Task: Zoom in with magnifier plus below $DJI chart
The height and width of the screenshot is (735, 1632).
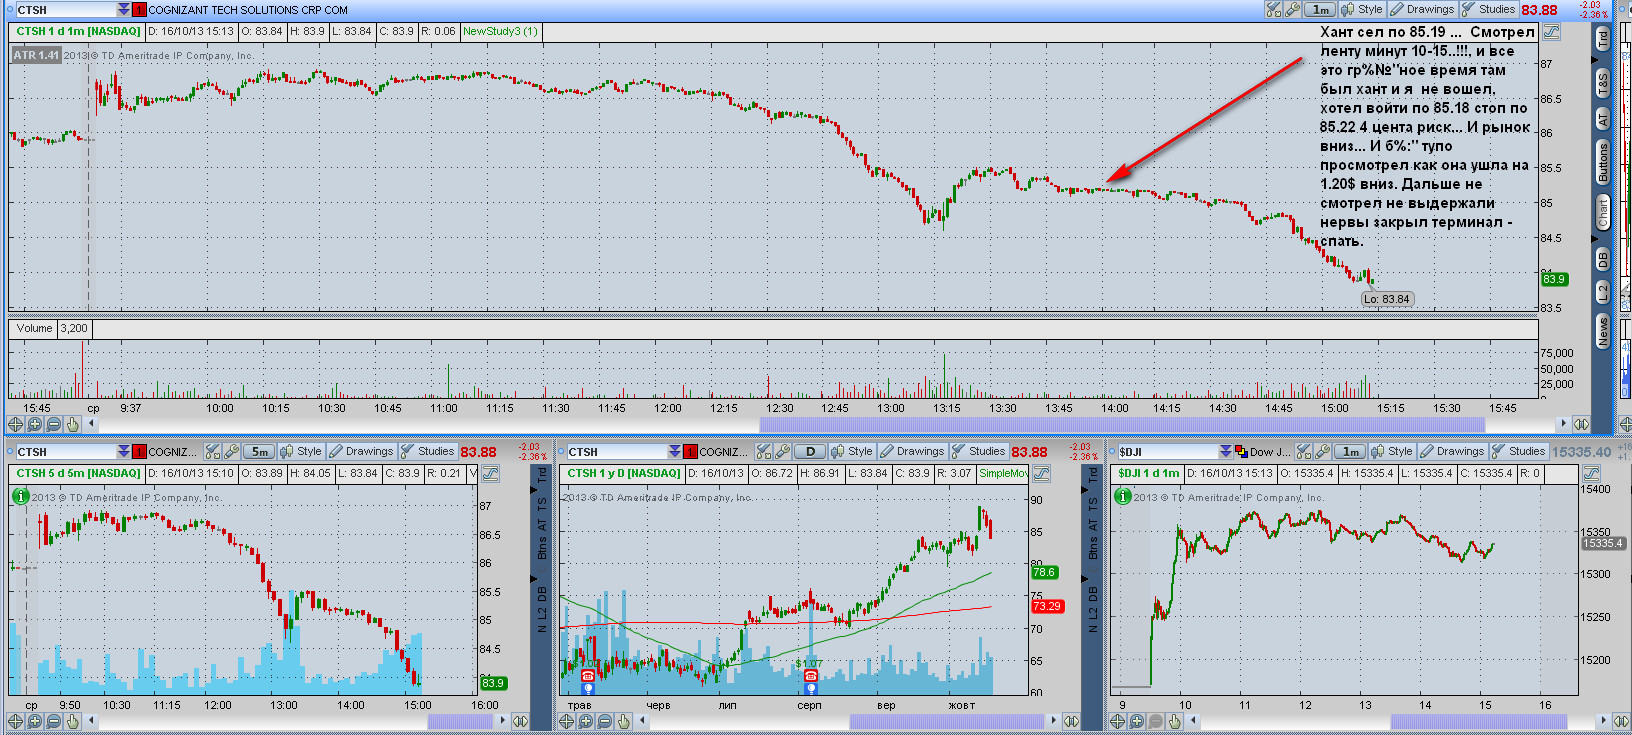Action: click(x=1137, y=721)
